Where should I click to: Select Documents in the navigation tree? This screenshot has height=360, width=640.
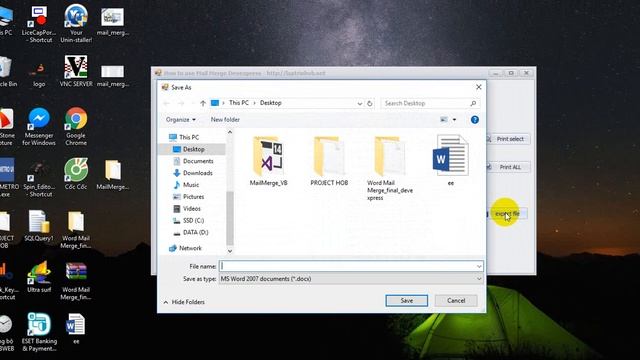[198, 161]
